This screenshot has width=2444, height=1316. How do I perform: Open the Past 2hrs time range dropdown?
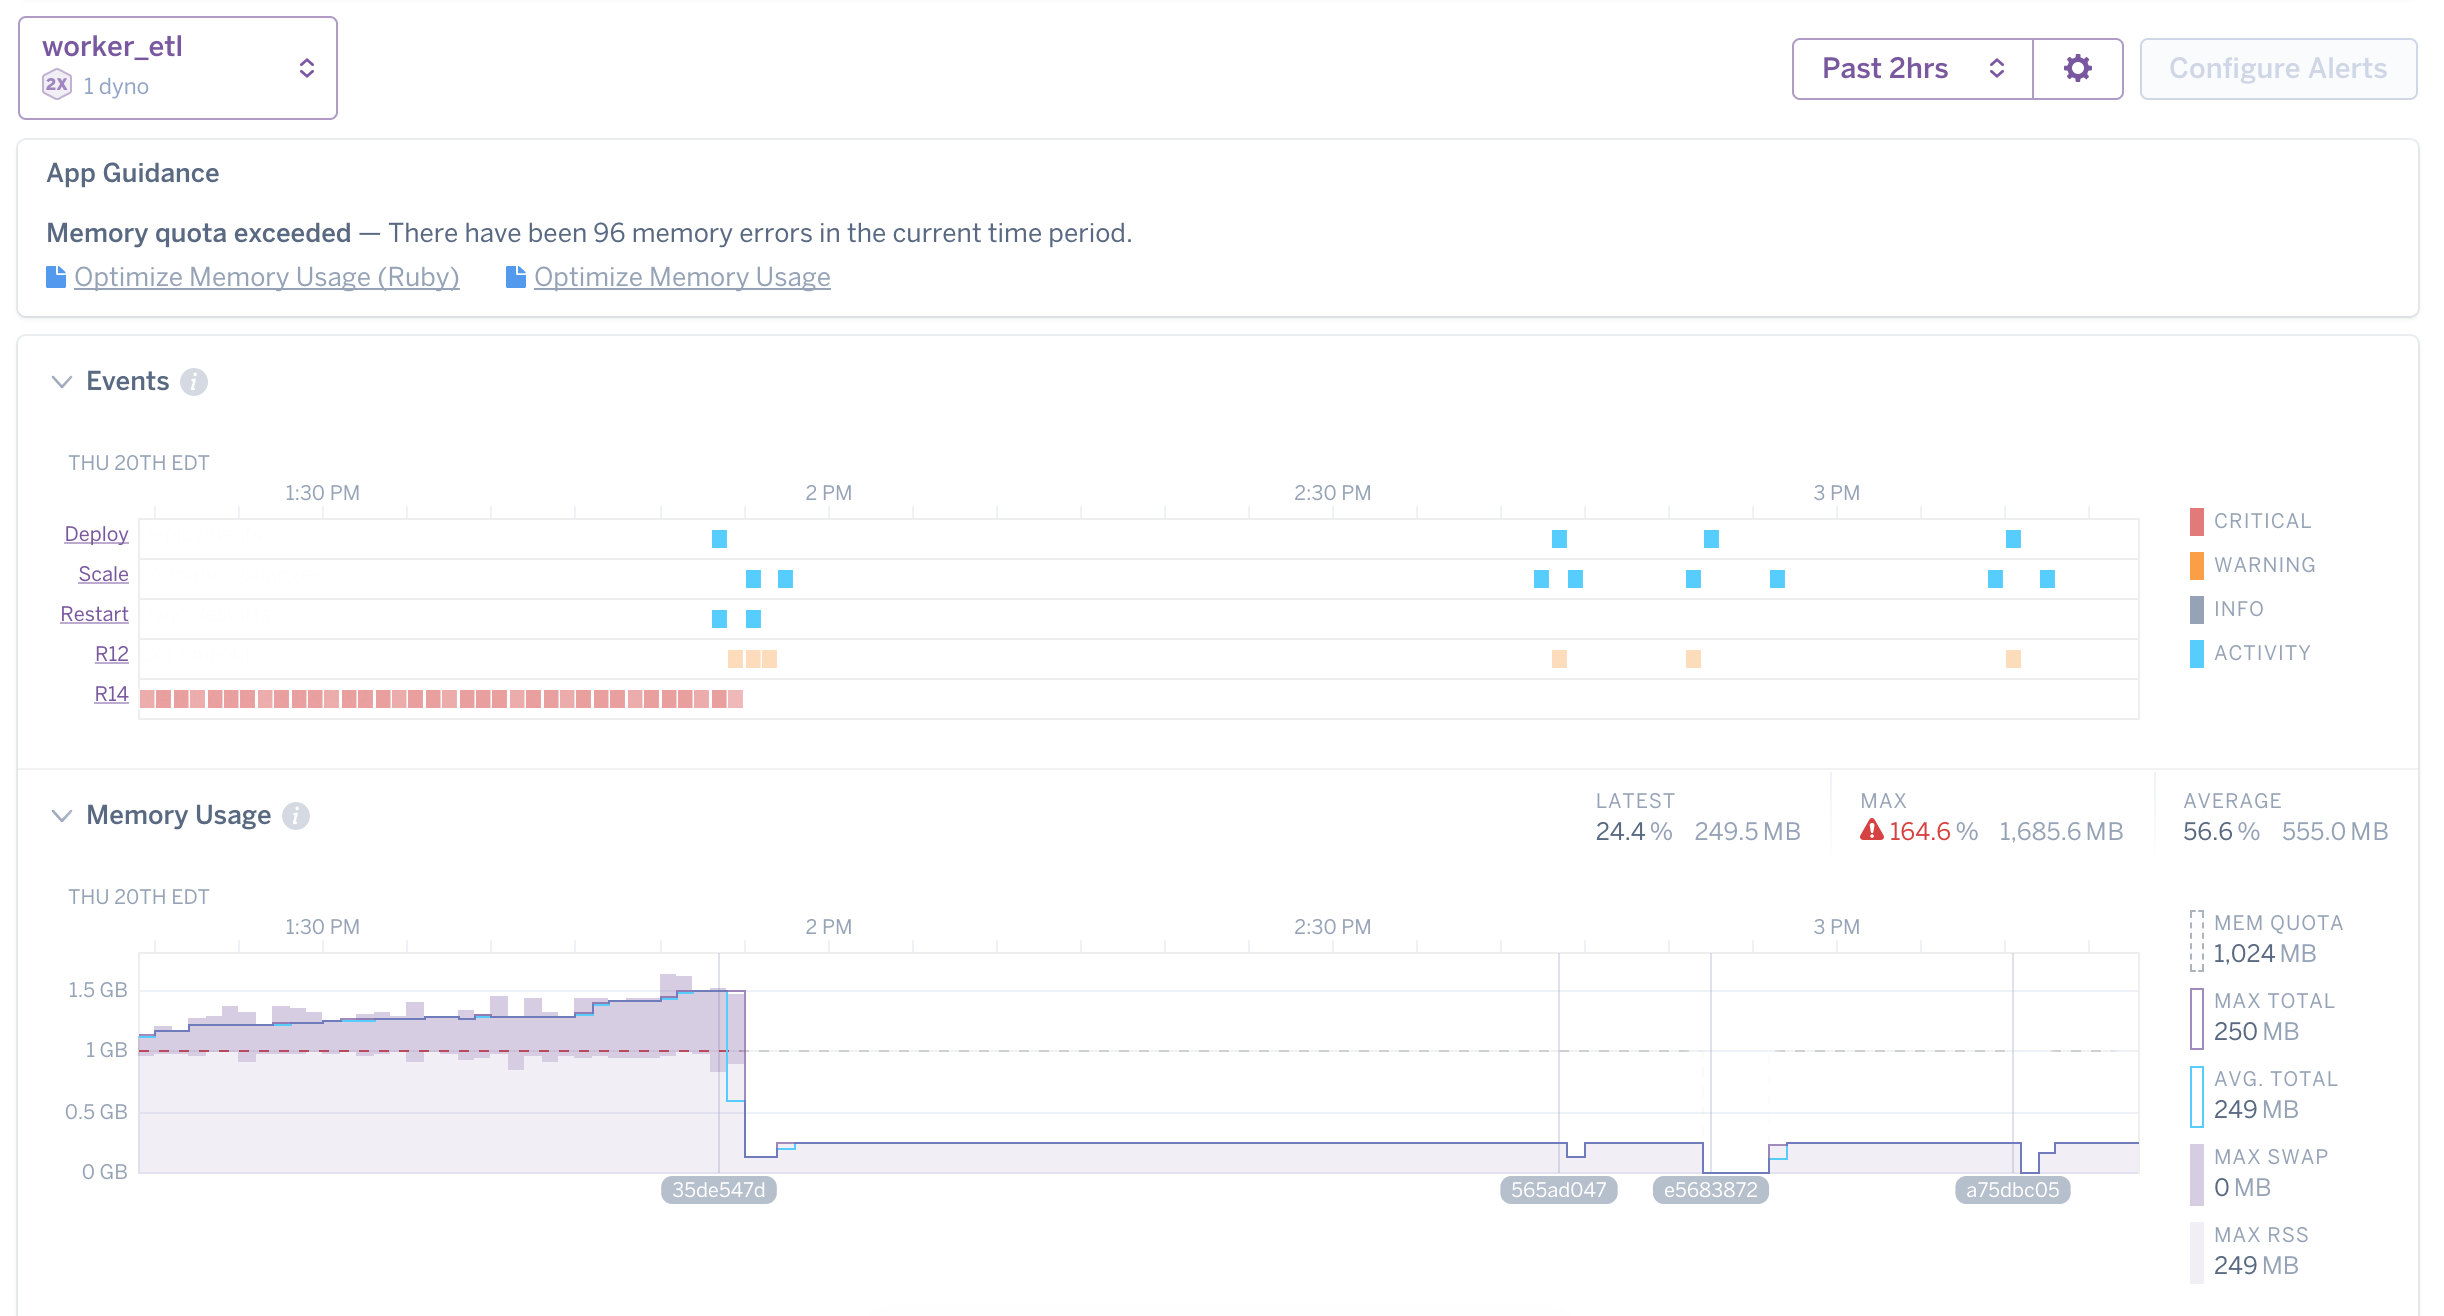(x=1909, y=68)
